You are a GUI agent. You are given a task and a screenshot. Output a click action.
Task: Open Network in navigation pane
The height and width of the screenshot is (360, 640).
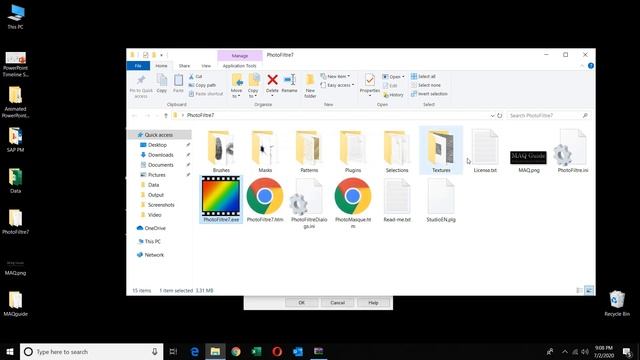tap(154, 255)
